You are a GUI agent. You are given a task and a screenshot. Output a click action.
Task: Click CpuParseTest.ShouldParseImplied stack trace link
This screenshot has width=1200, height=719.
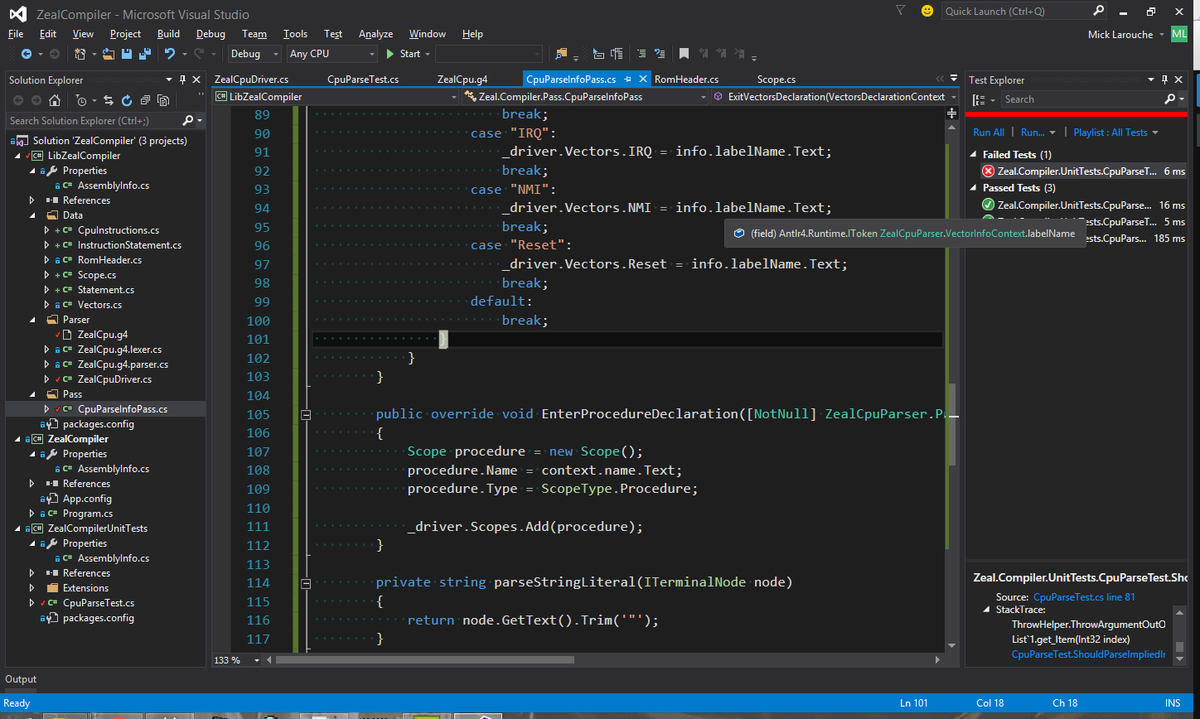[1088, 654]
